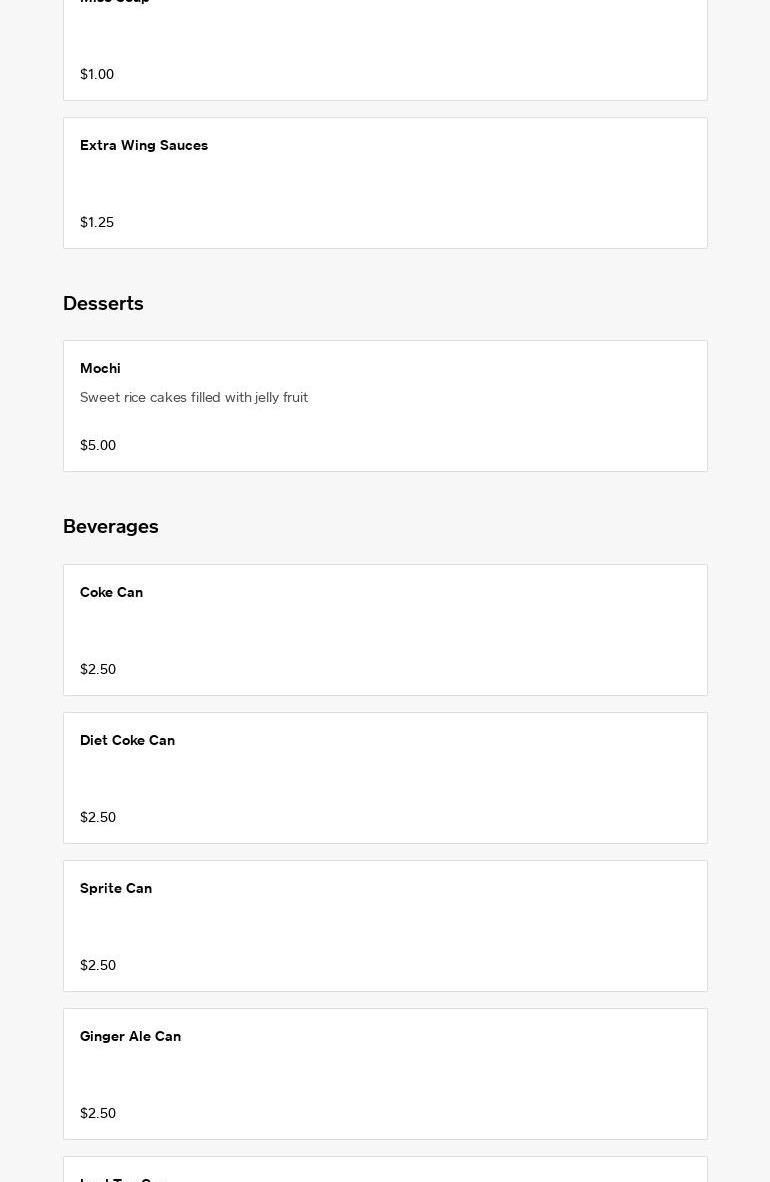This screenshot has width=770, height=1182.
Task: Click the Miso Soup $1.00 price
Action: click(x=97, y=74)
